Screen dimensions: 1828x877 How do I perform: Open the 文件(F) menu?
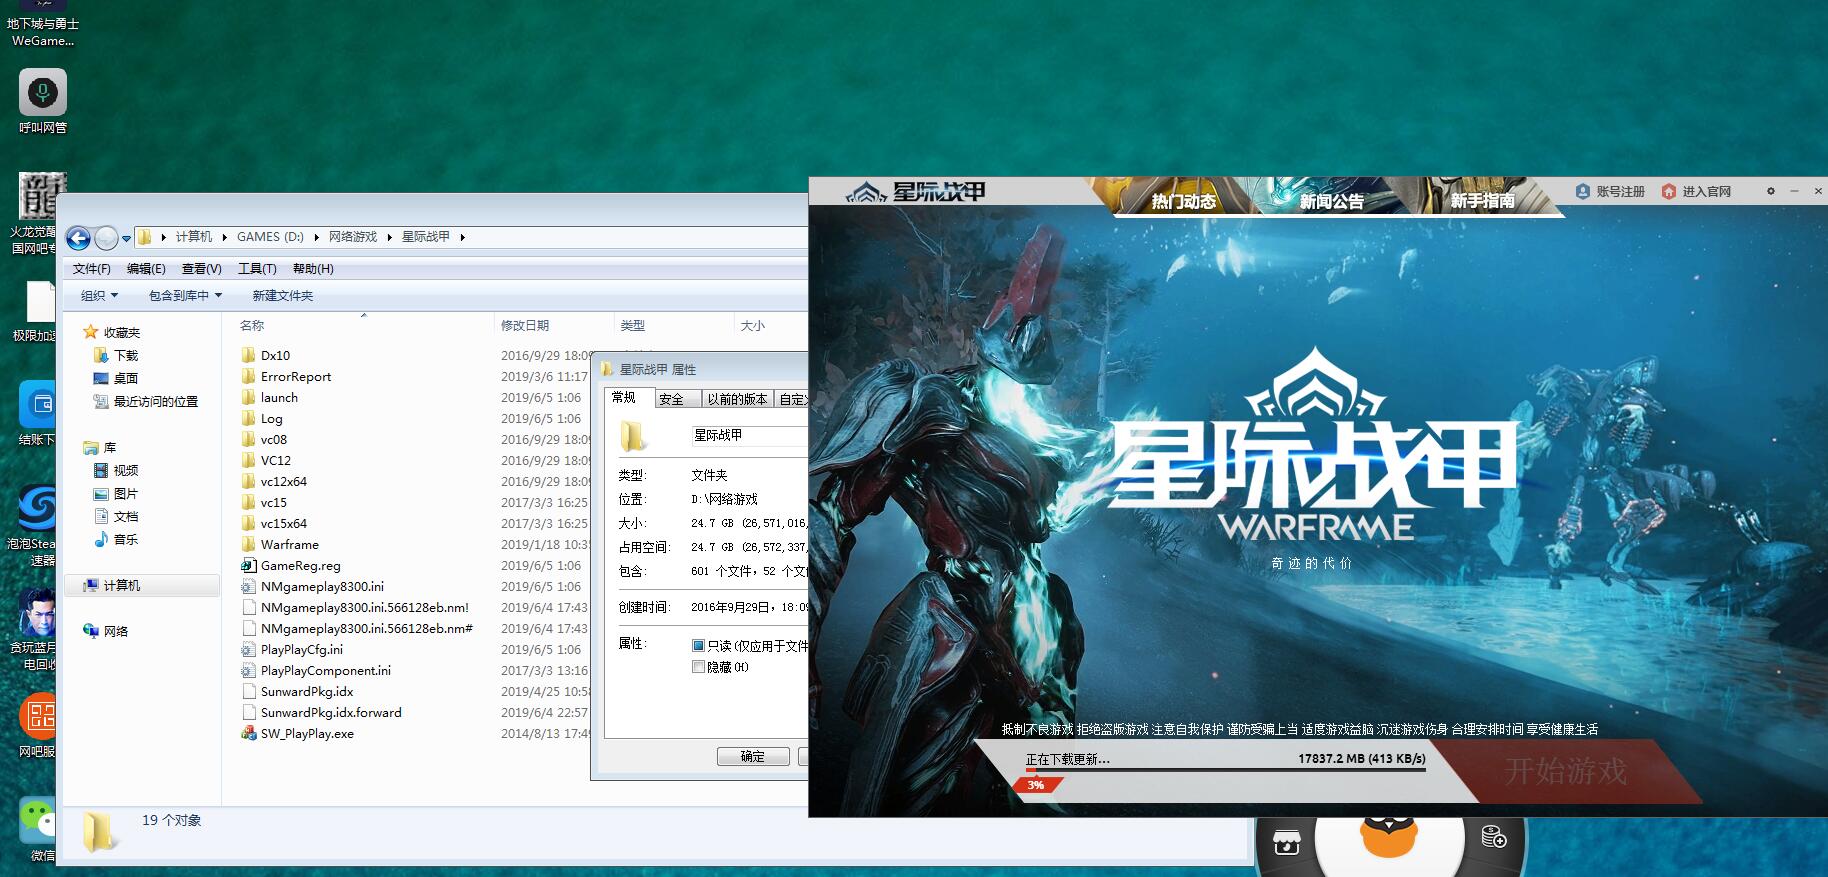coord(91,268)
